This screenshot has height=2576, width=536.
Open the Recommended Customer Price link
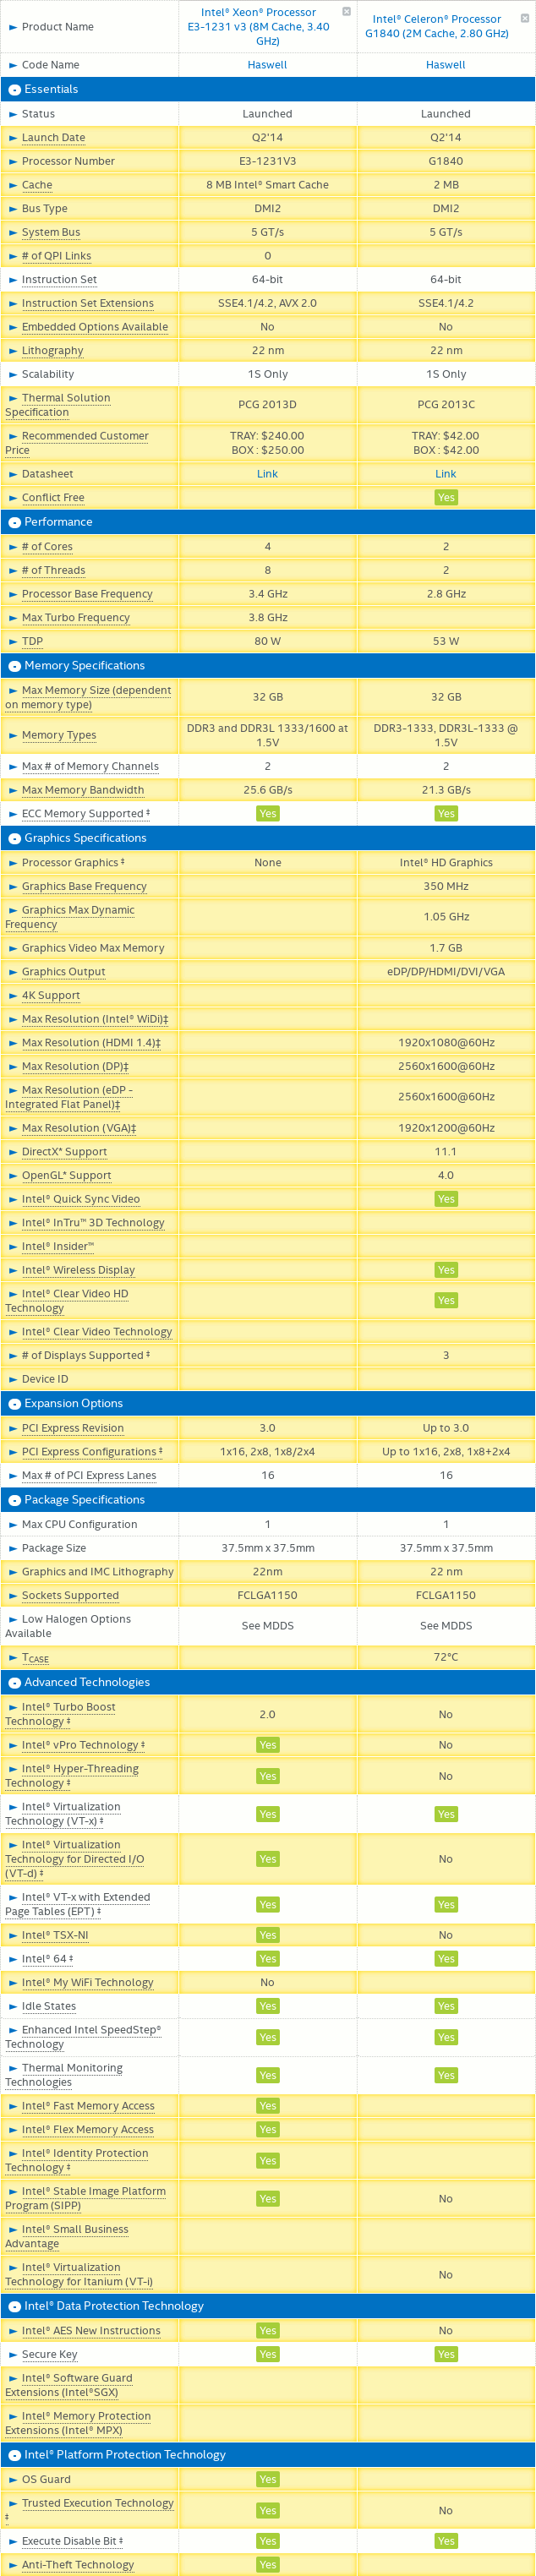point(77,443)
